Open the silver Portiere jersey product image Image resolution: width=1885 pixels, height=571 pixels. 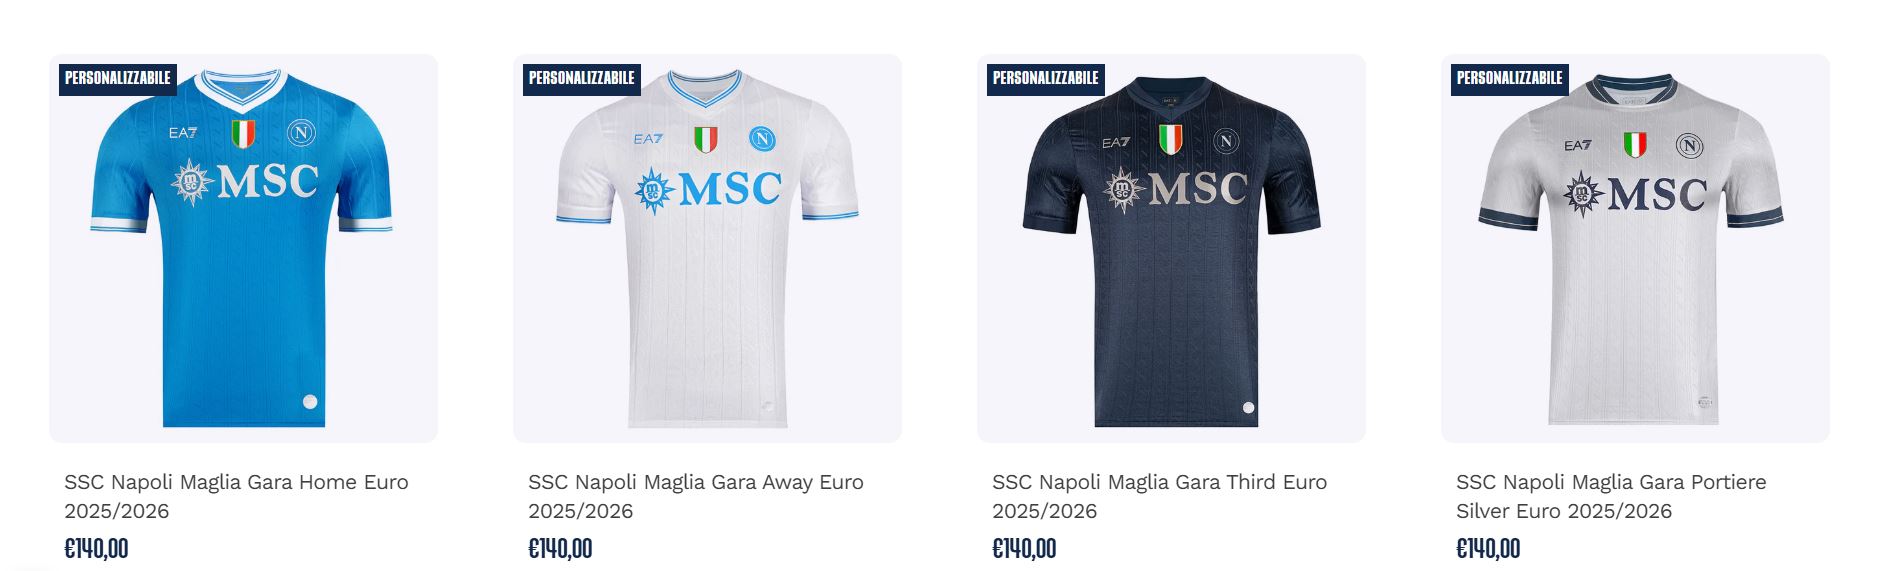pos(1635,248)
